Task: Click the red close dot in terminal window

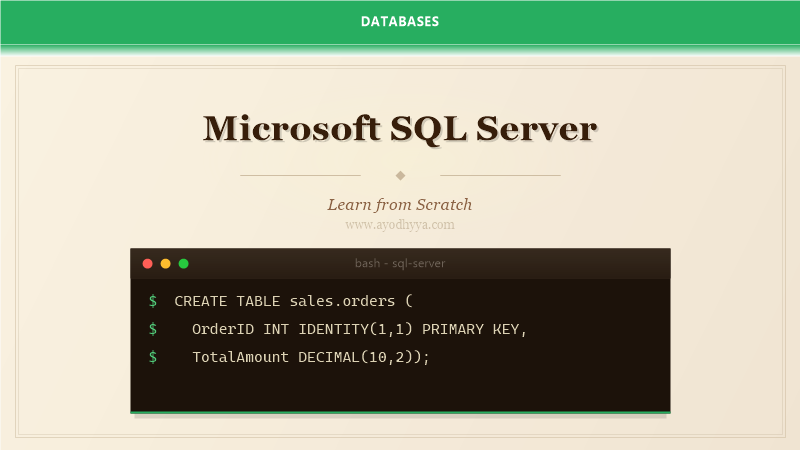Action: point(147,263)
